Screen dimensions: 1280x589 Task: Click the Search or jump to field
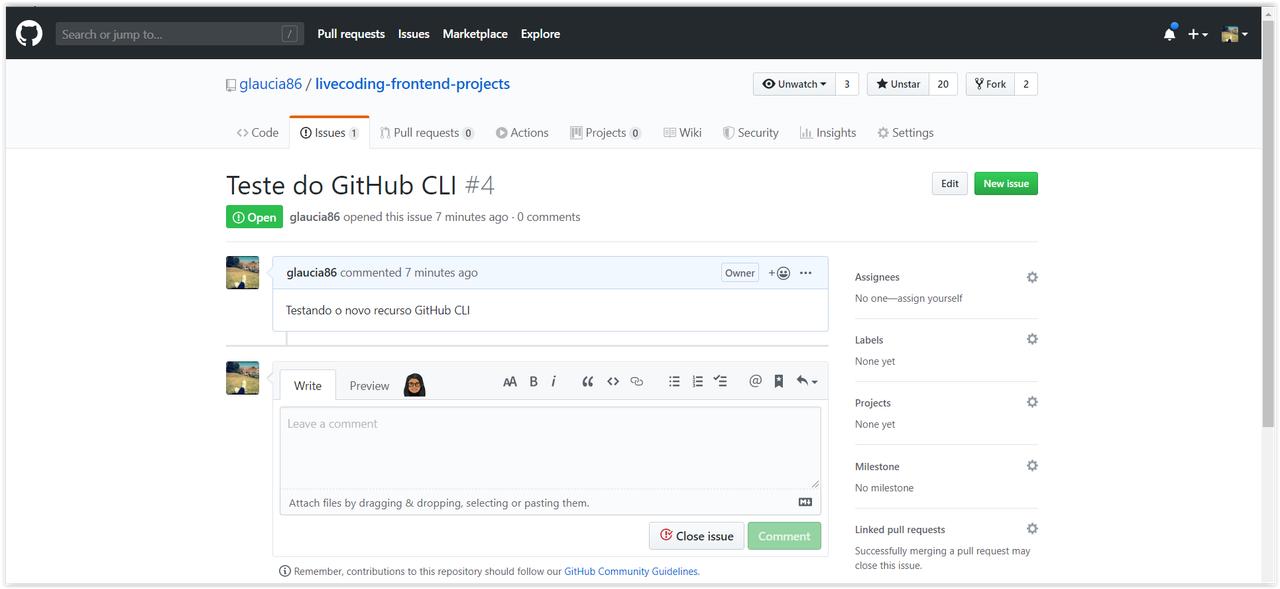[179, 34]
